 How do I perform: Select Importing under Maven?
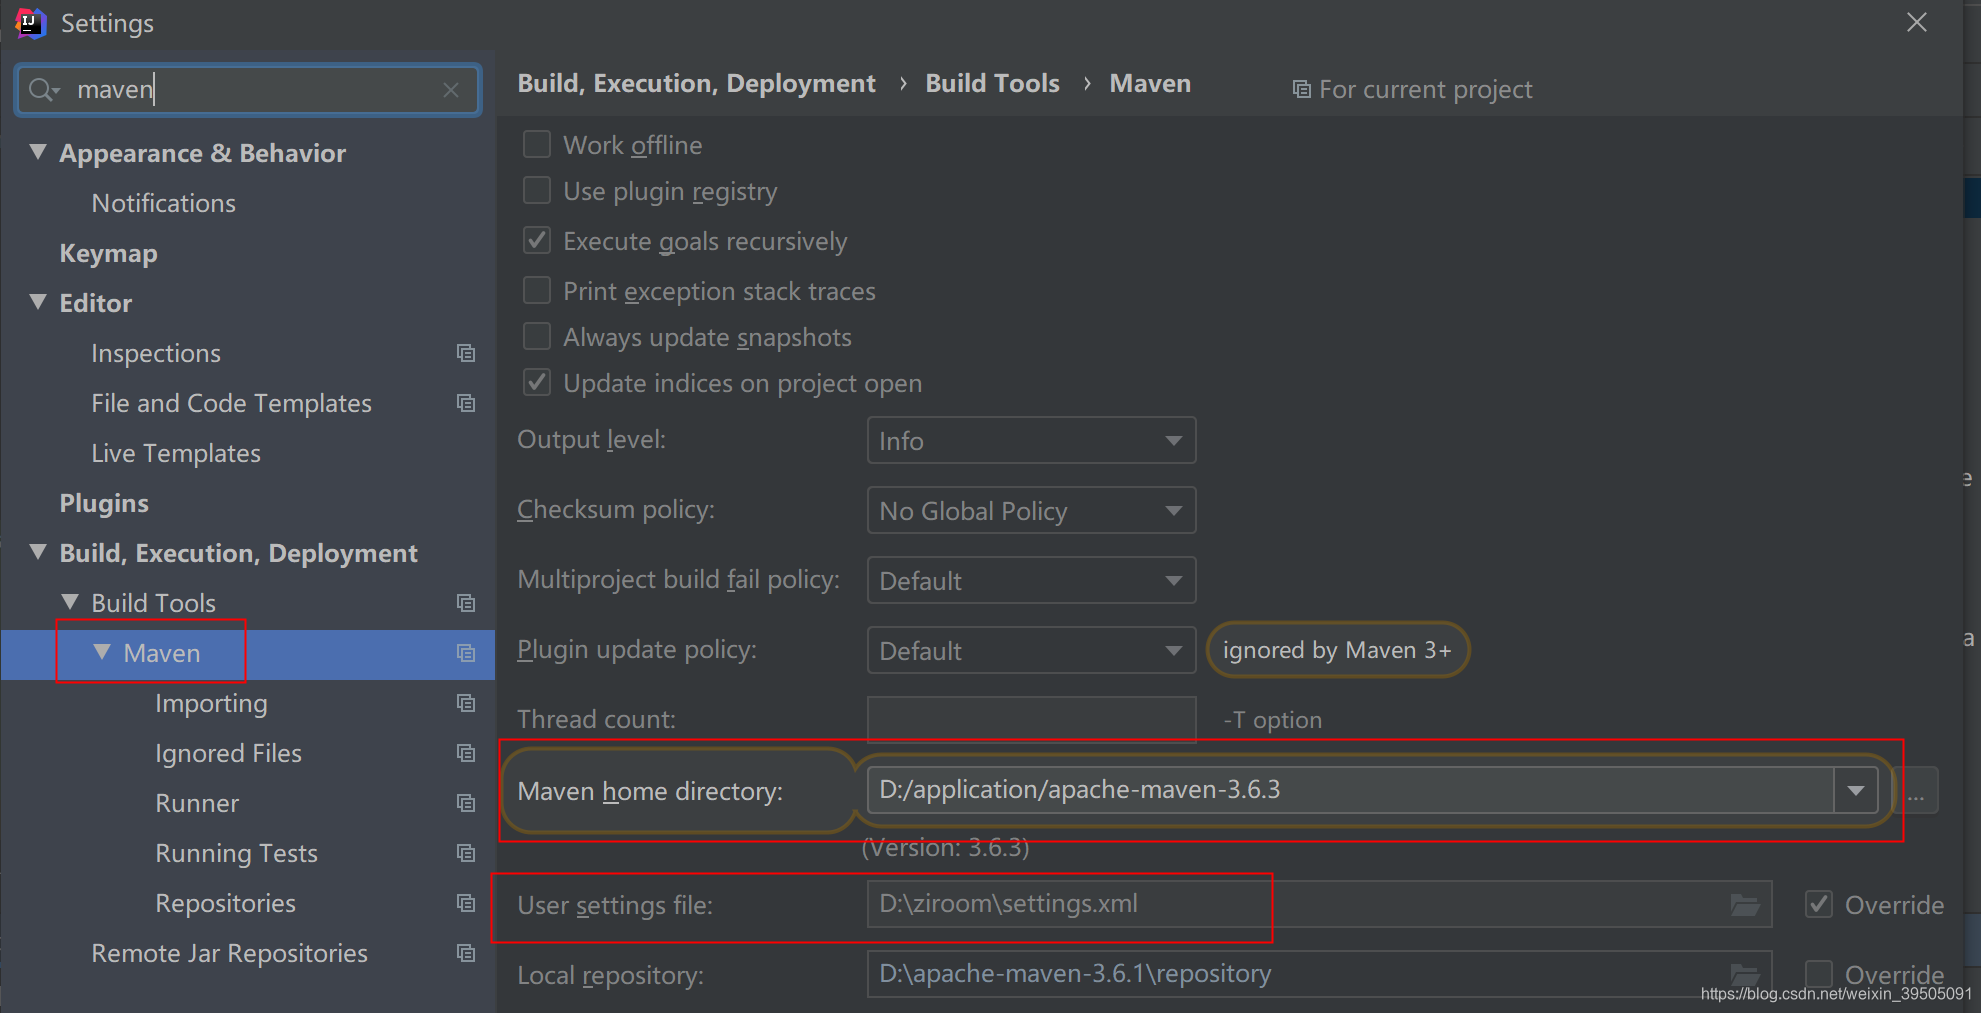[211, 703]
